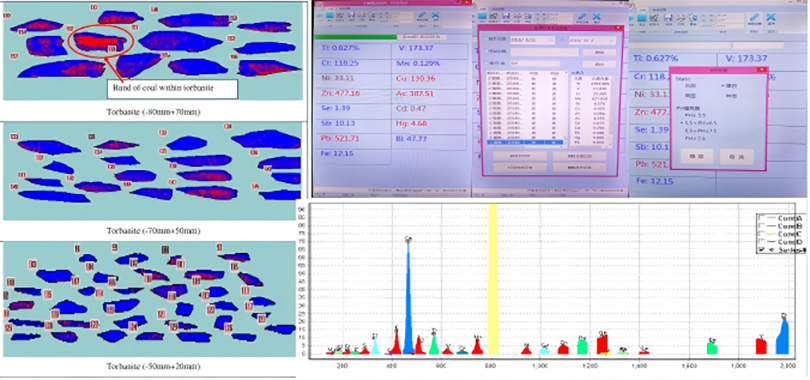The width and height of the screenshot is (810, 380).
Task: Click the blue wrench icon in left screen toolbar
Action: tap(422, 15)
